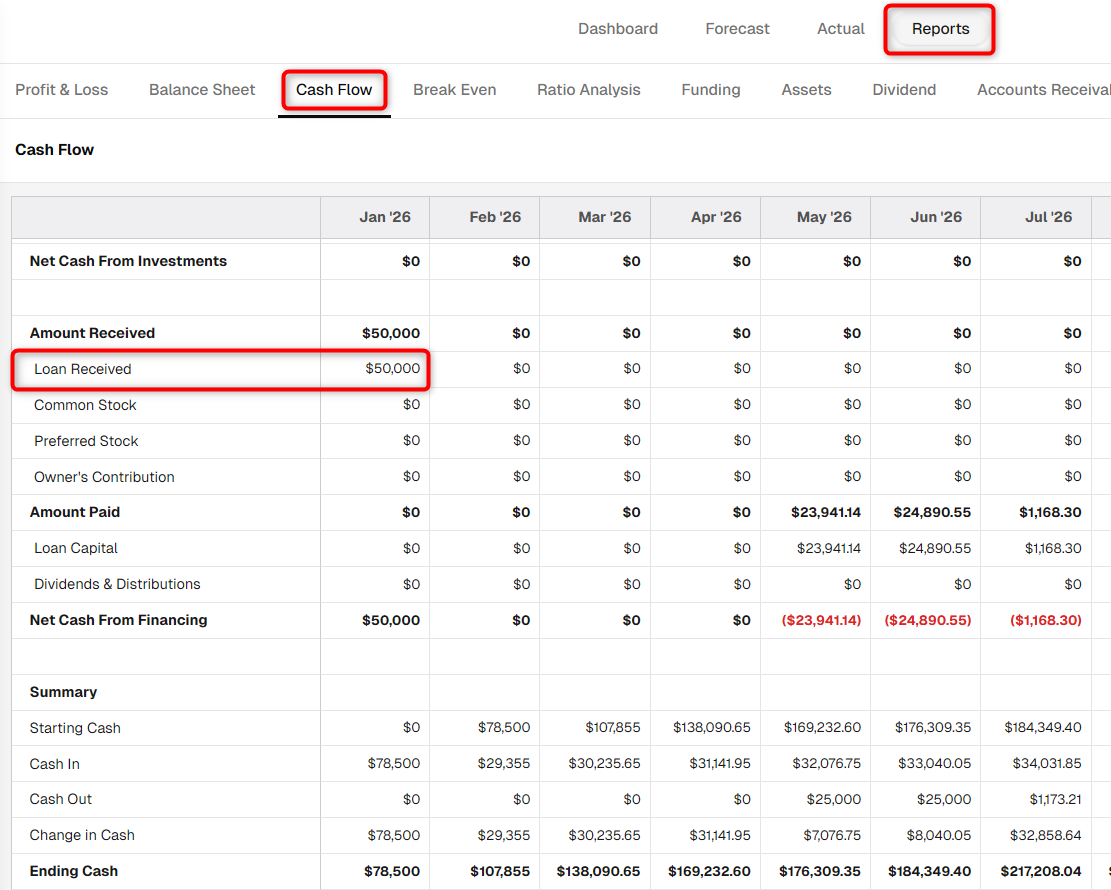This screenshot has width=1111, height=890.
Task: Open the Accounts Receivable report tab
Action: tap(1044, 90)
